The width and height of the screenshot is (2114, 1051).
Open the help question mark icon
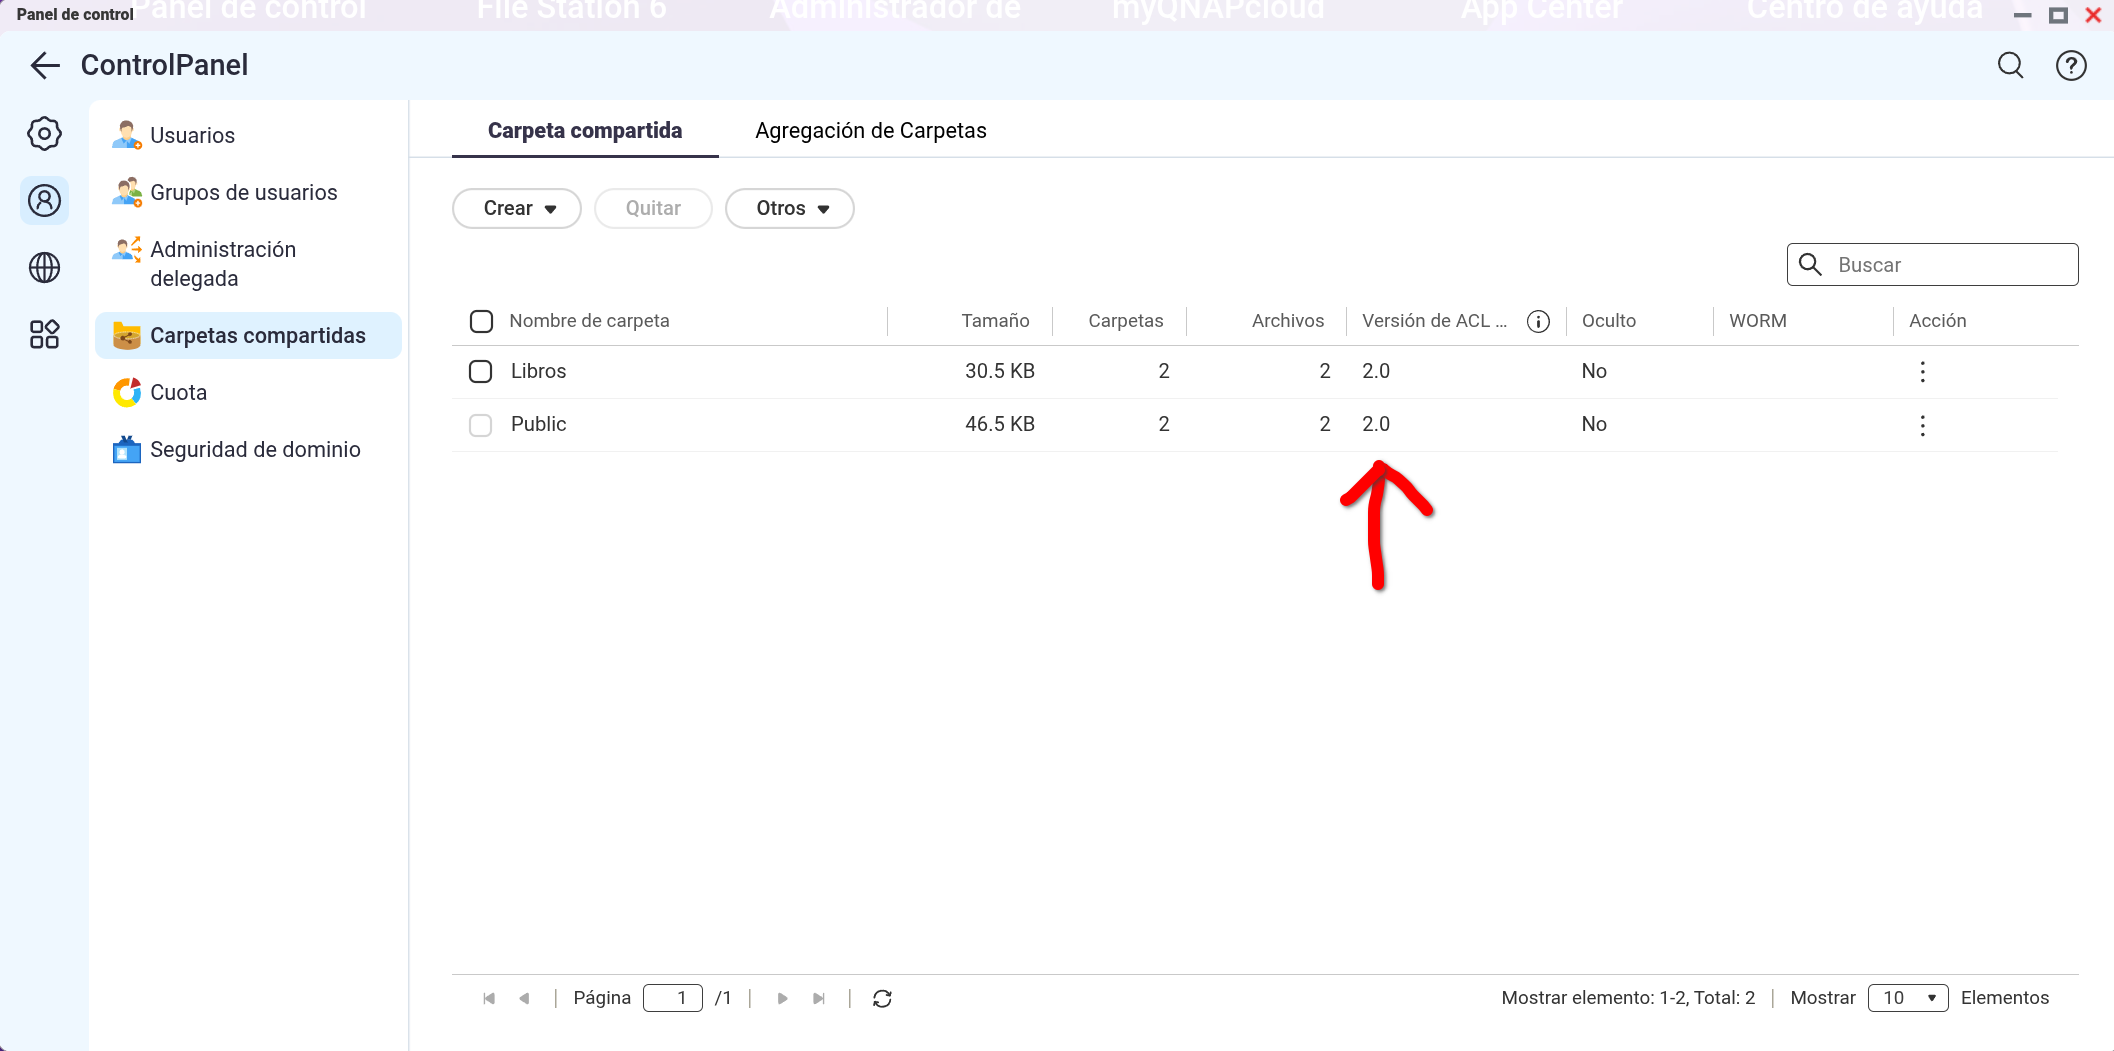pyautogui.click(x=2070, y=66)
